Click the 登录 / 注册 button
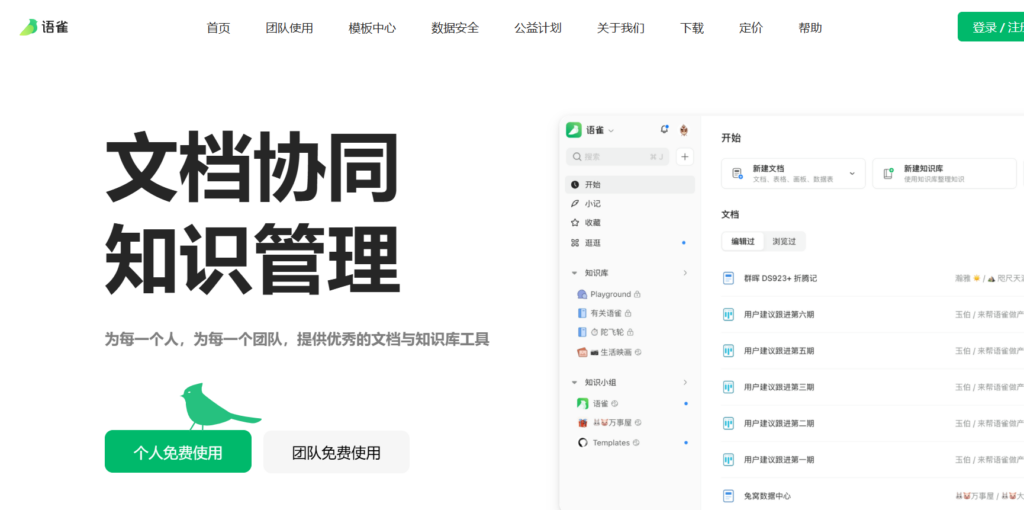 point(991,27)
